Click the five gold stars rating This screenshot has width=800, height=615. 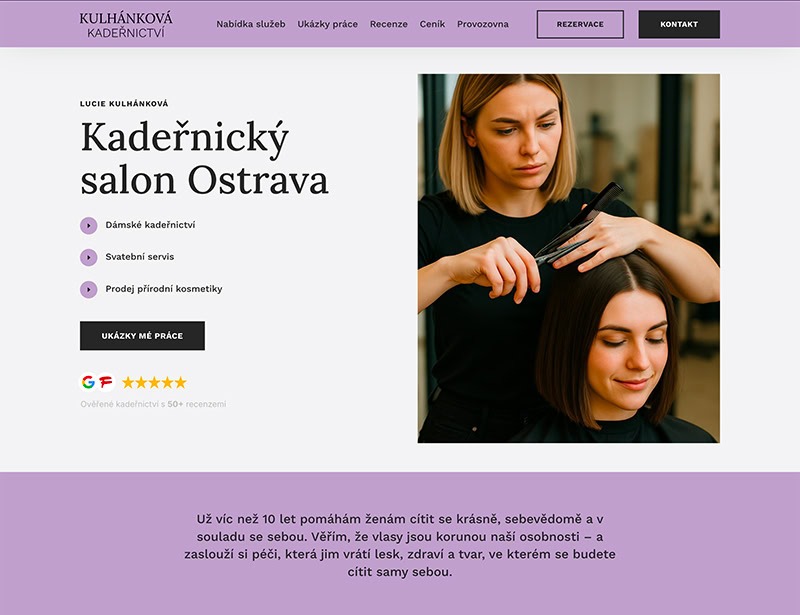click(x=154, y=382)
